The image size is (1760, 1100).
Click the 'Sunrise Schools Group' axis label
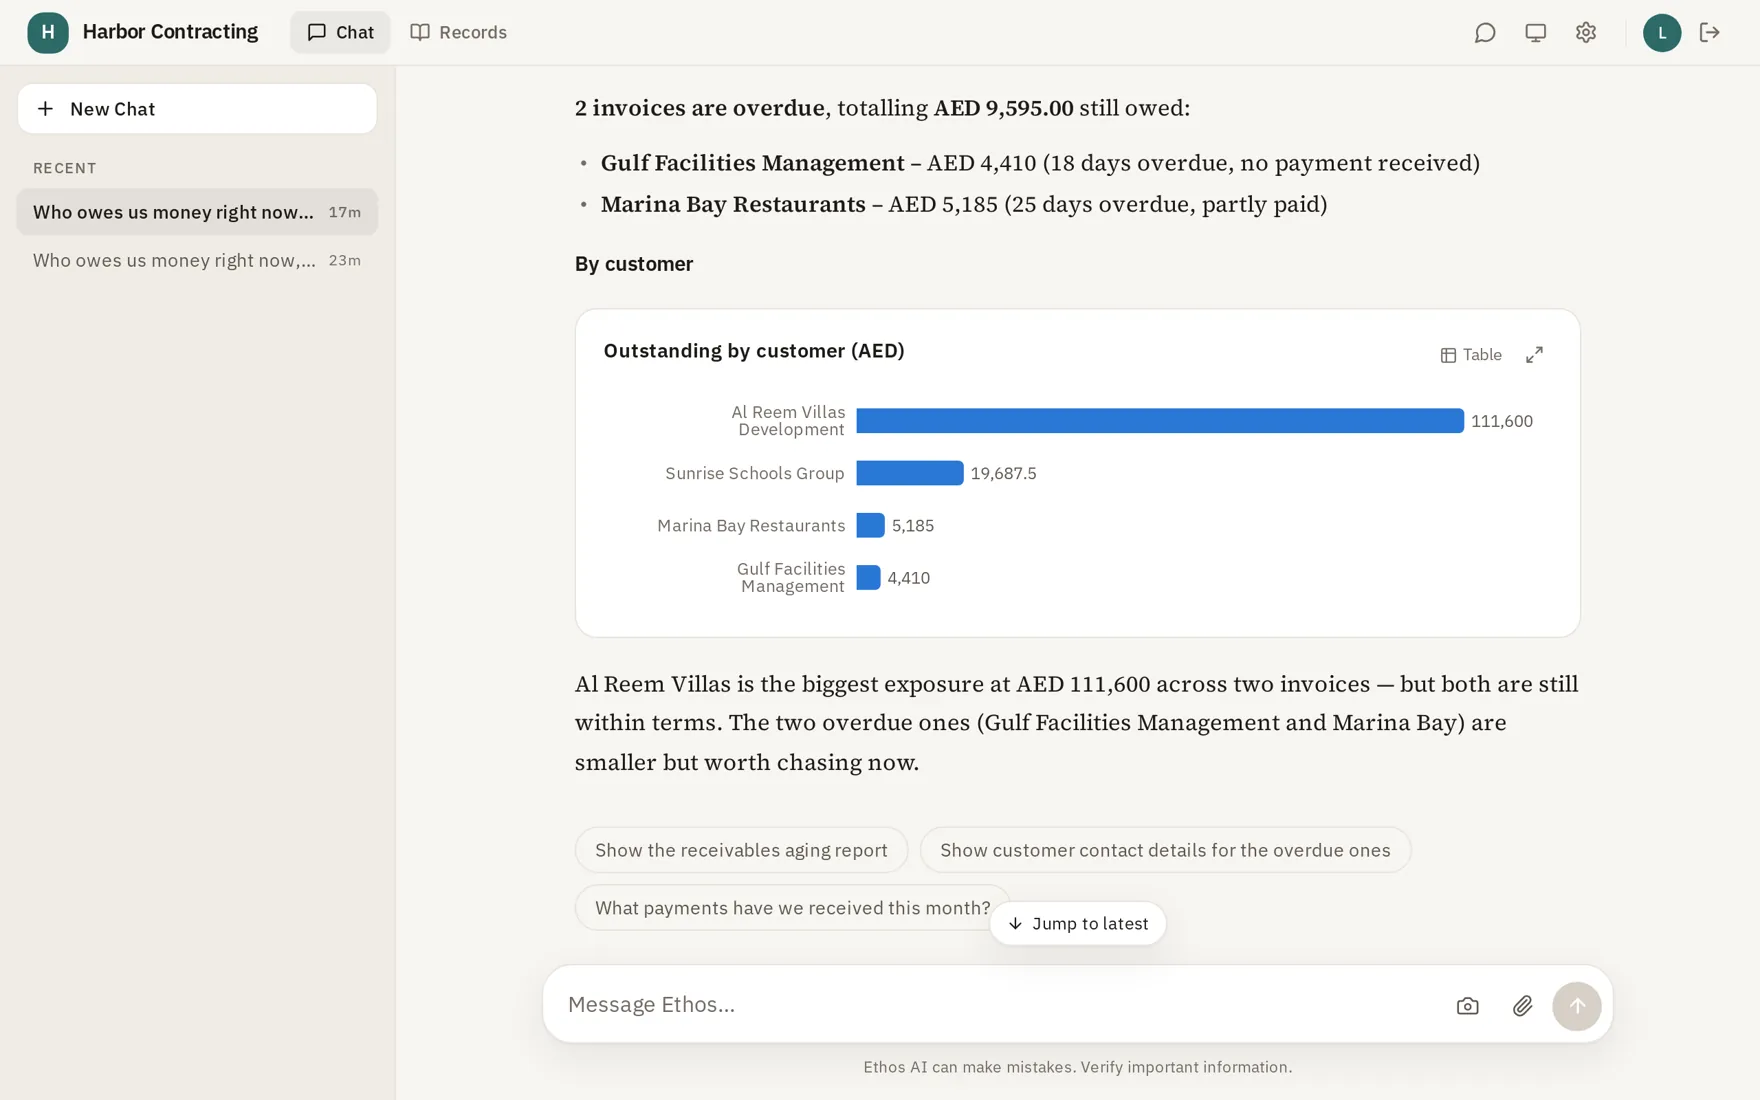point(755,473)
